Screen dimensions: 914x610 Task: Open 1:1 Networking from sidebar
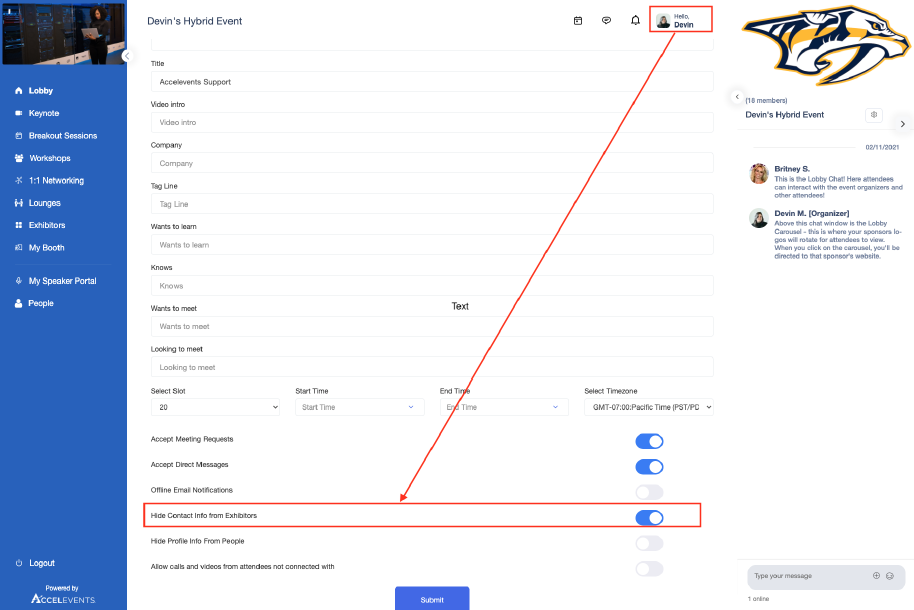tap(56, 181)
